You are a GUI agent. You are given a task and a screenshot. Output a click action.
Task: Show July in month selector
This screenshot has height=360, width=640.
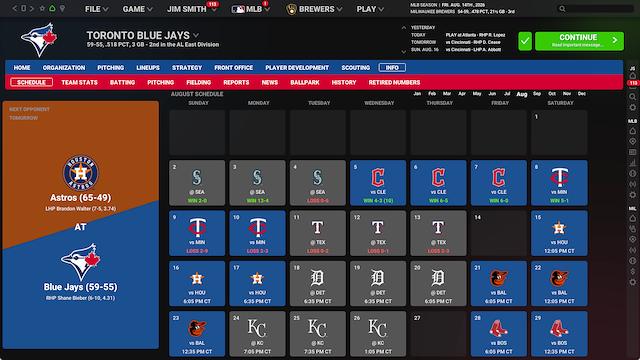[507, 94]
